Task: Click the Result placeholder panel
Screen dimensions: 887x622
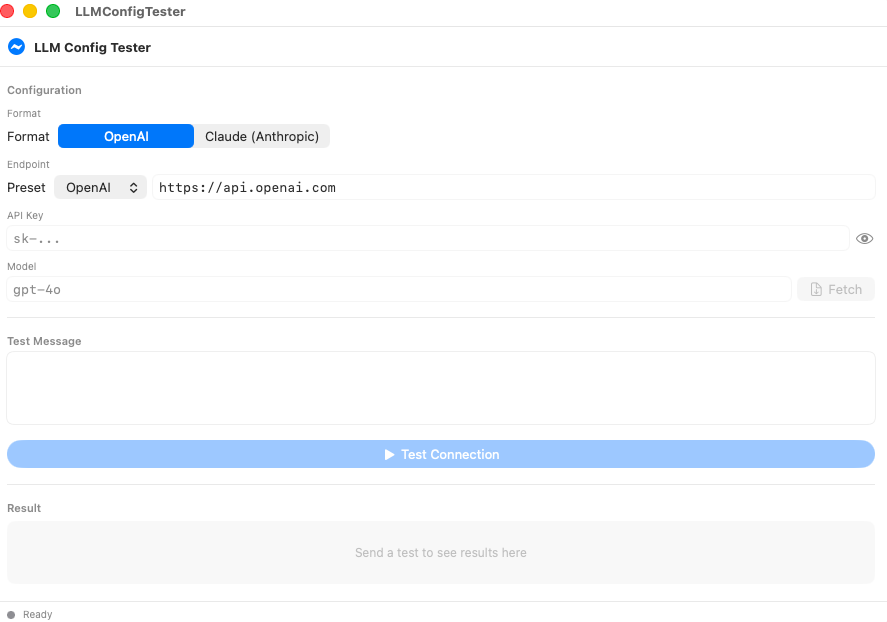Action: (441, 552)
